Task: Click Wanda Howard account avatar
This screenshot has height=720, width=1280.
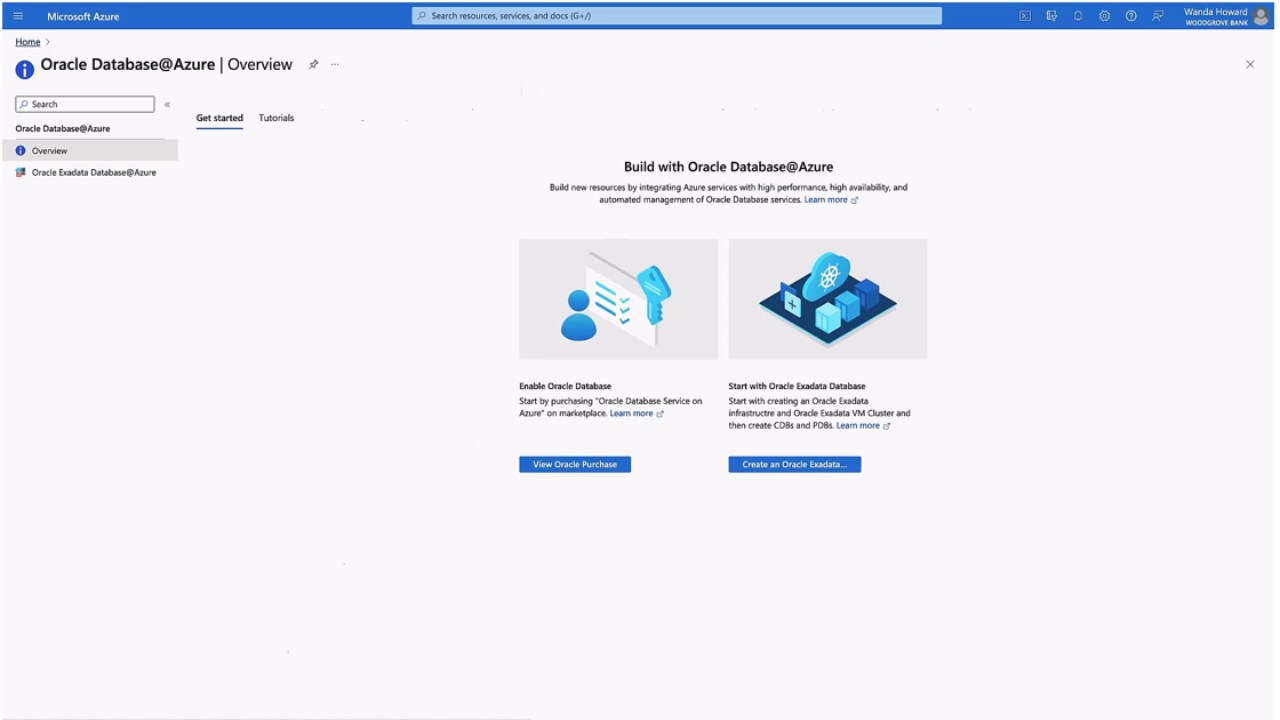Action: (x=1260, y=16)
